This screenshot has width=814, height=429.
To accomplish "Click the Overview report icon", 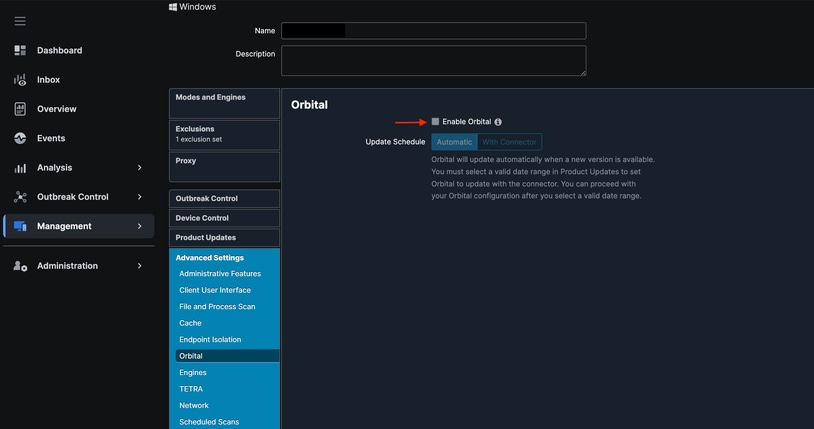I will click(20, 109).
